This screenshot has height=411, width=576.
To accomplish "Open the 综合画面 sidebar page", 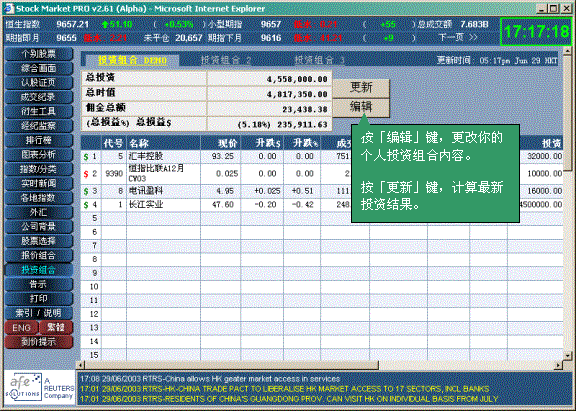I will click(39, 68).
